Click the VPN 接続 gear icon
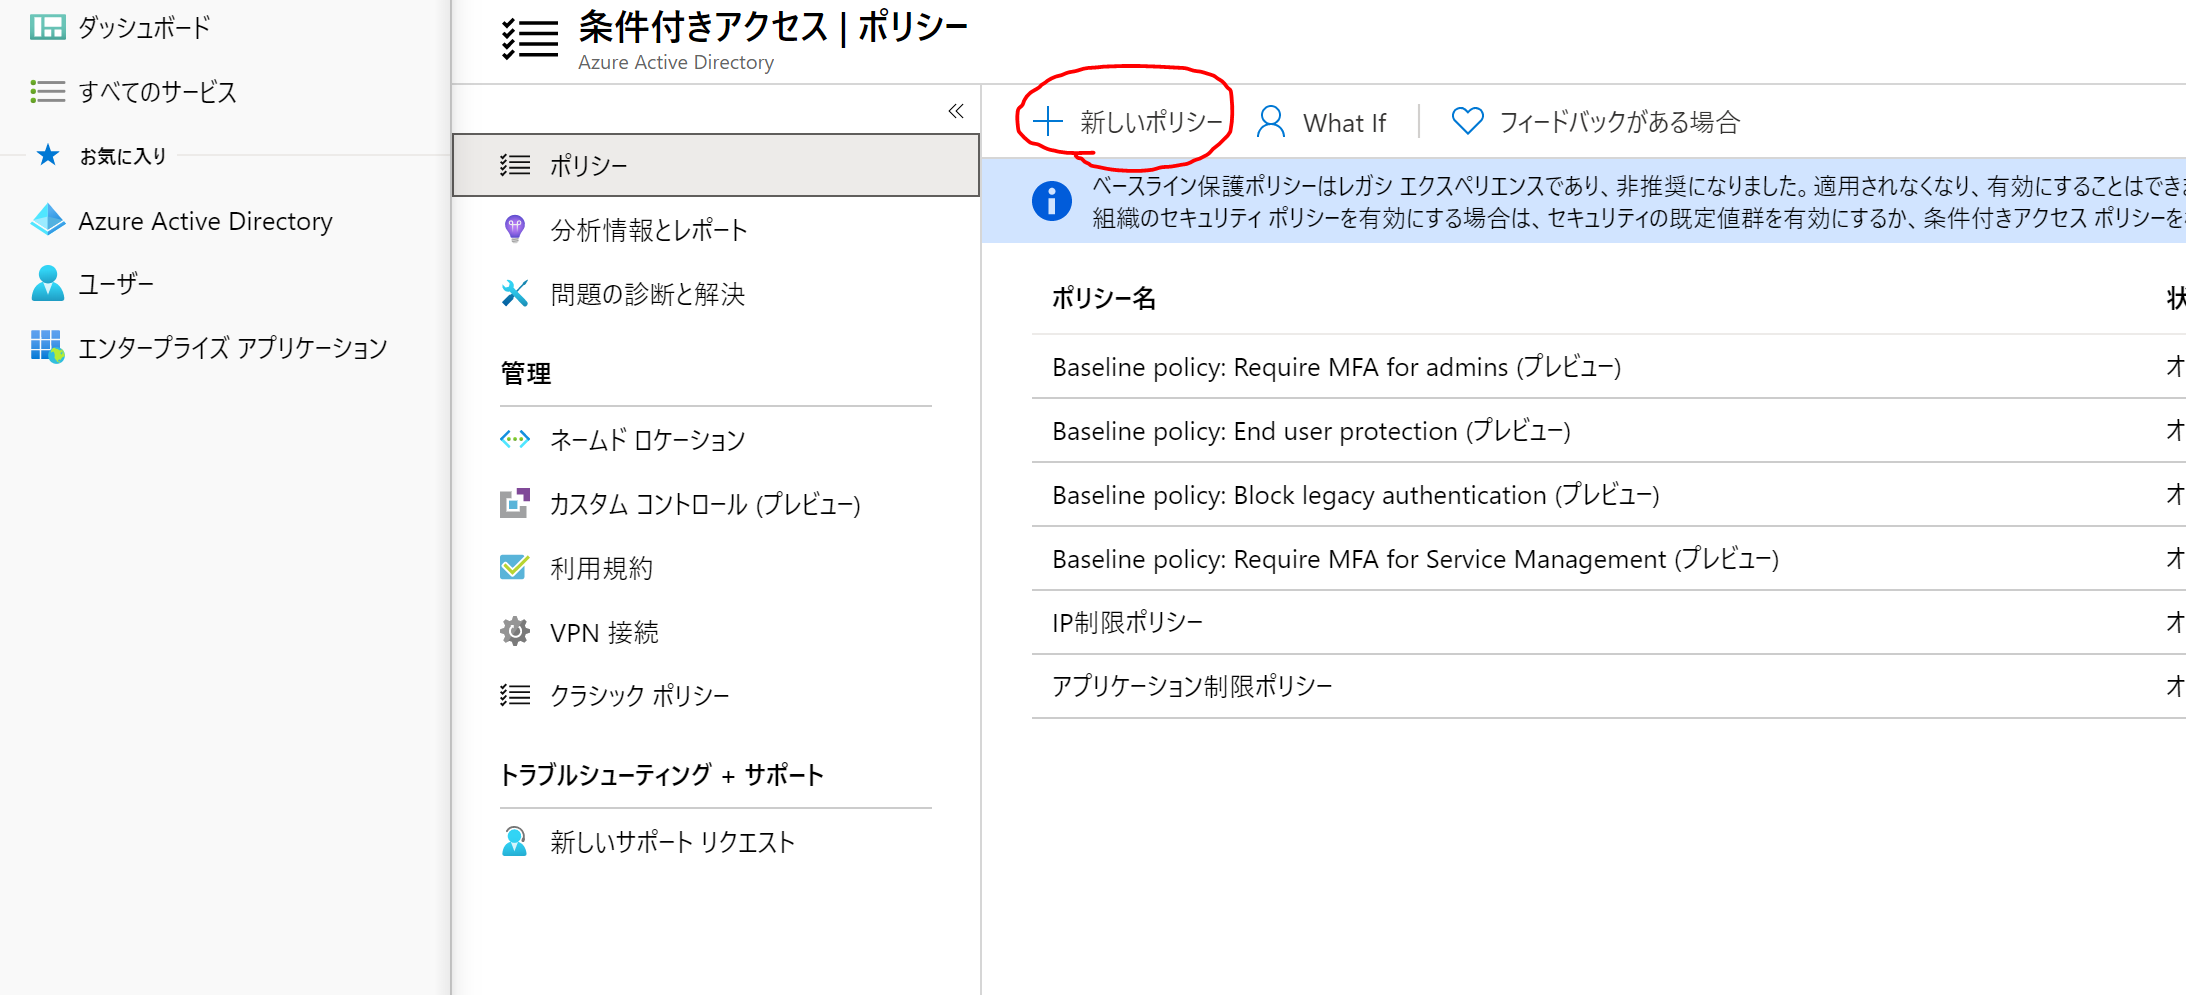Image resolution: width=2186 pixels, height=995 pixels. (x=515, y=631)
